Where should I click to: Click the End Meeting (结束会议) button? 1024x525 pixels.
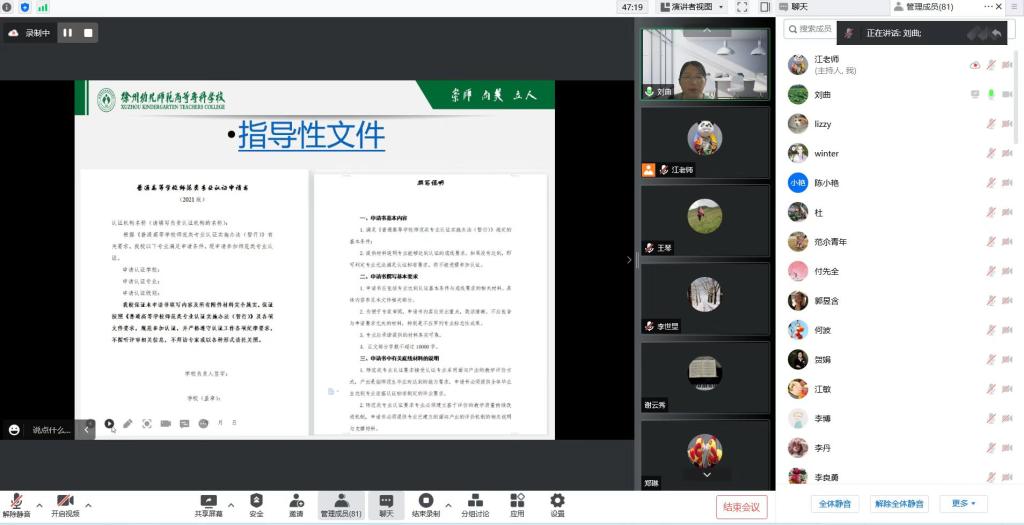click(x=741, y=507)
